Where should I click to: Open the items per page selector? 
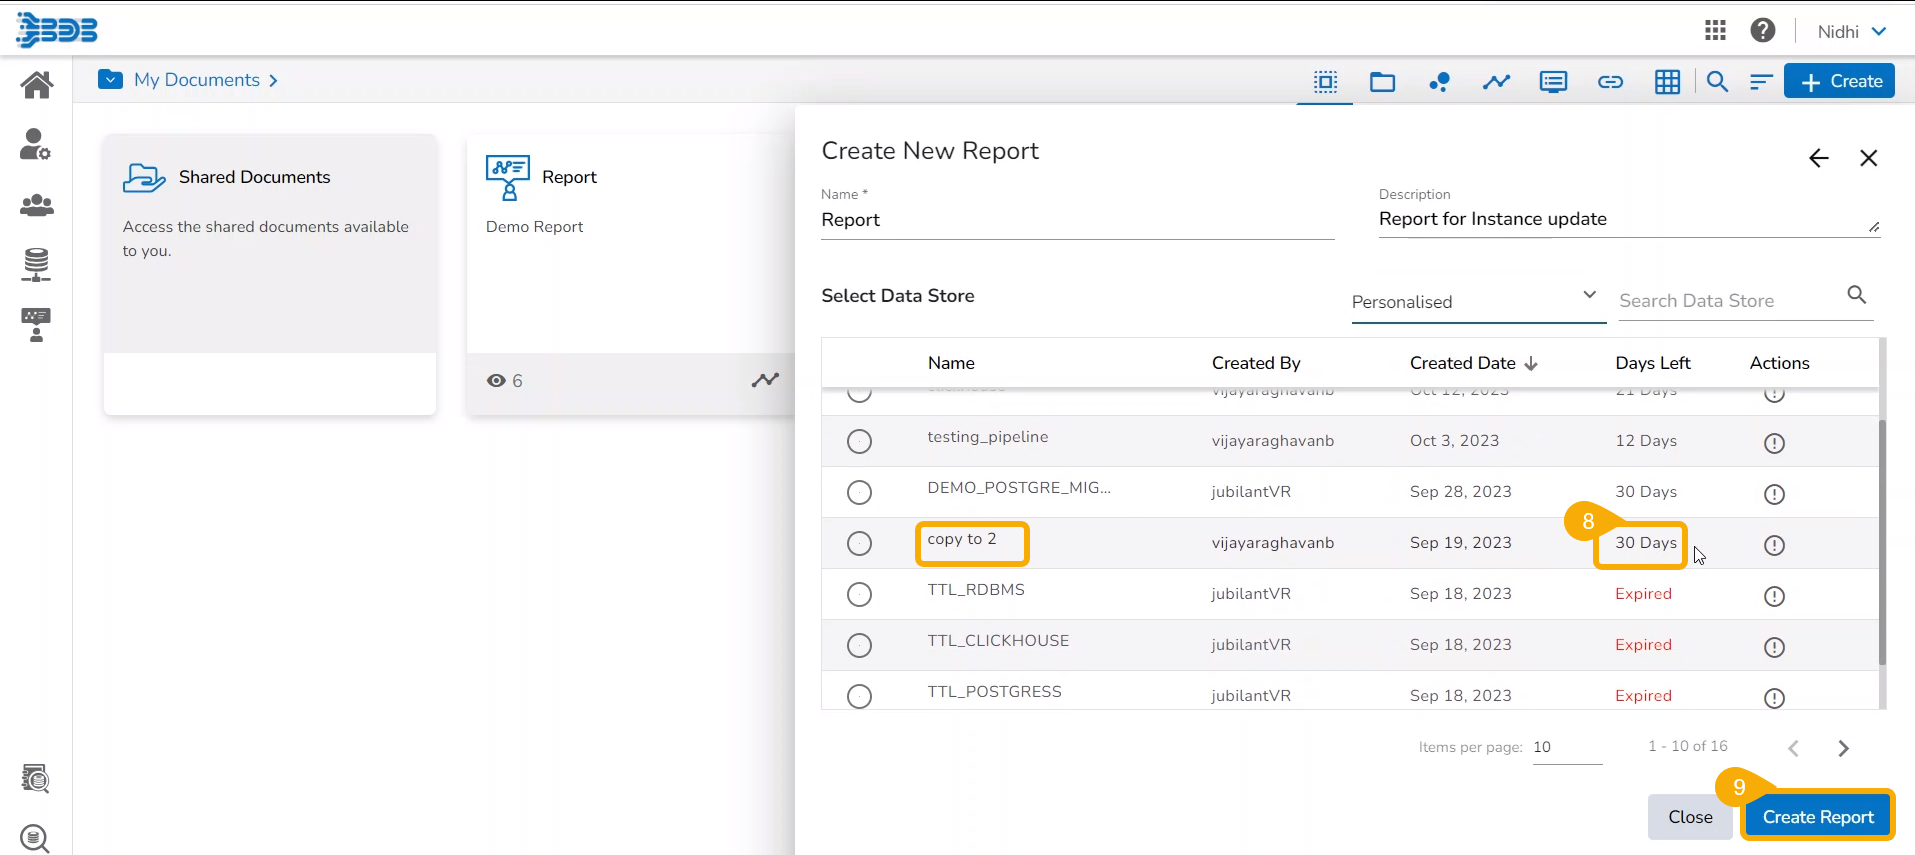tap(1566, 747)
